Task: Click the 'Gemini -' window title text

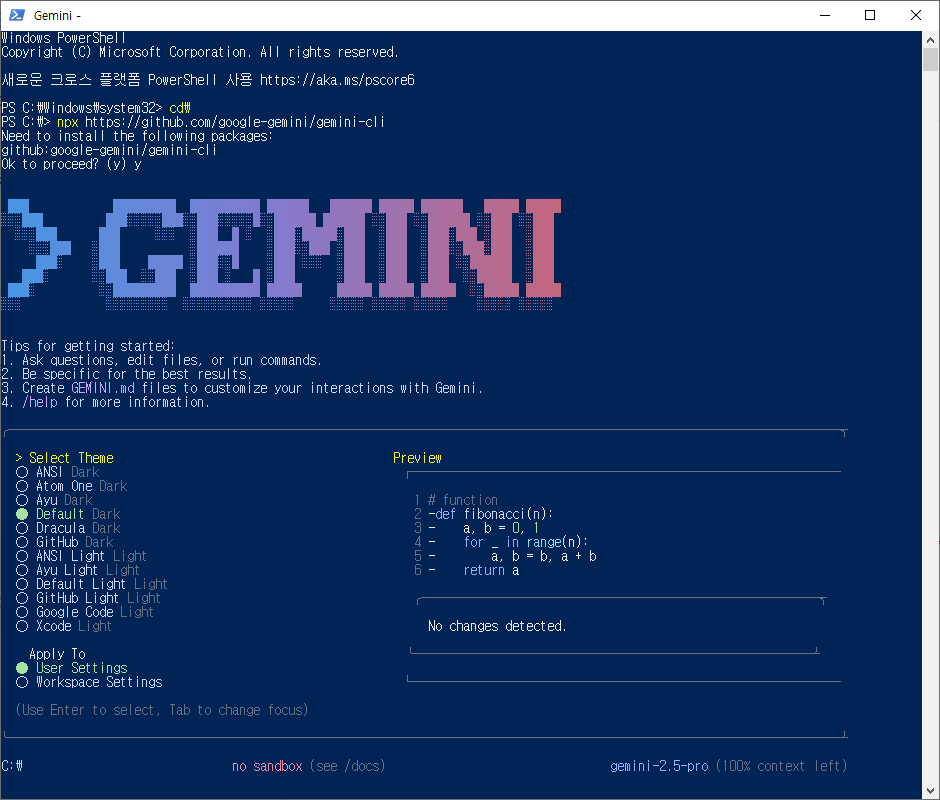Action: [x=57, y=16]
